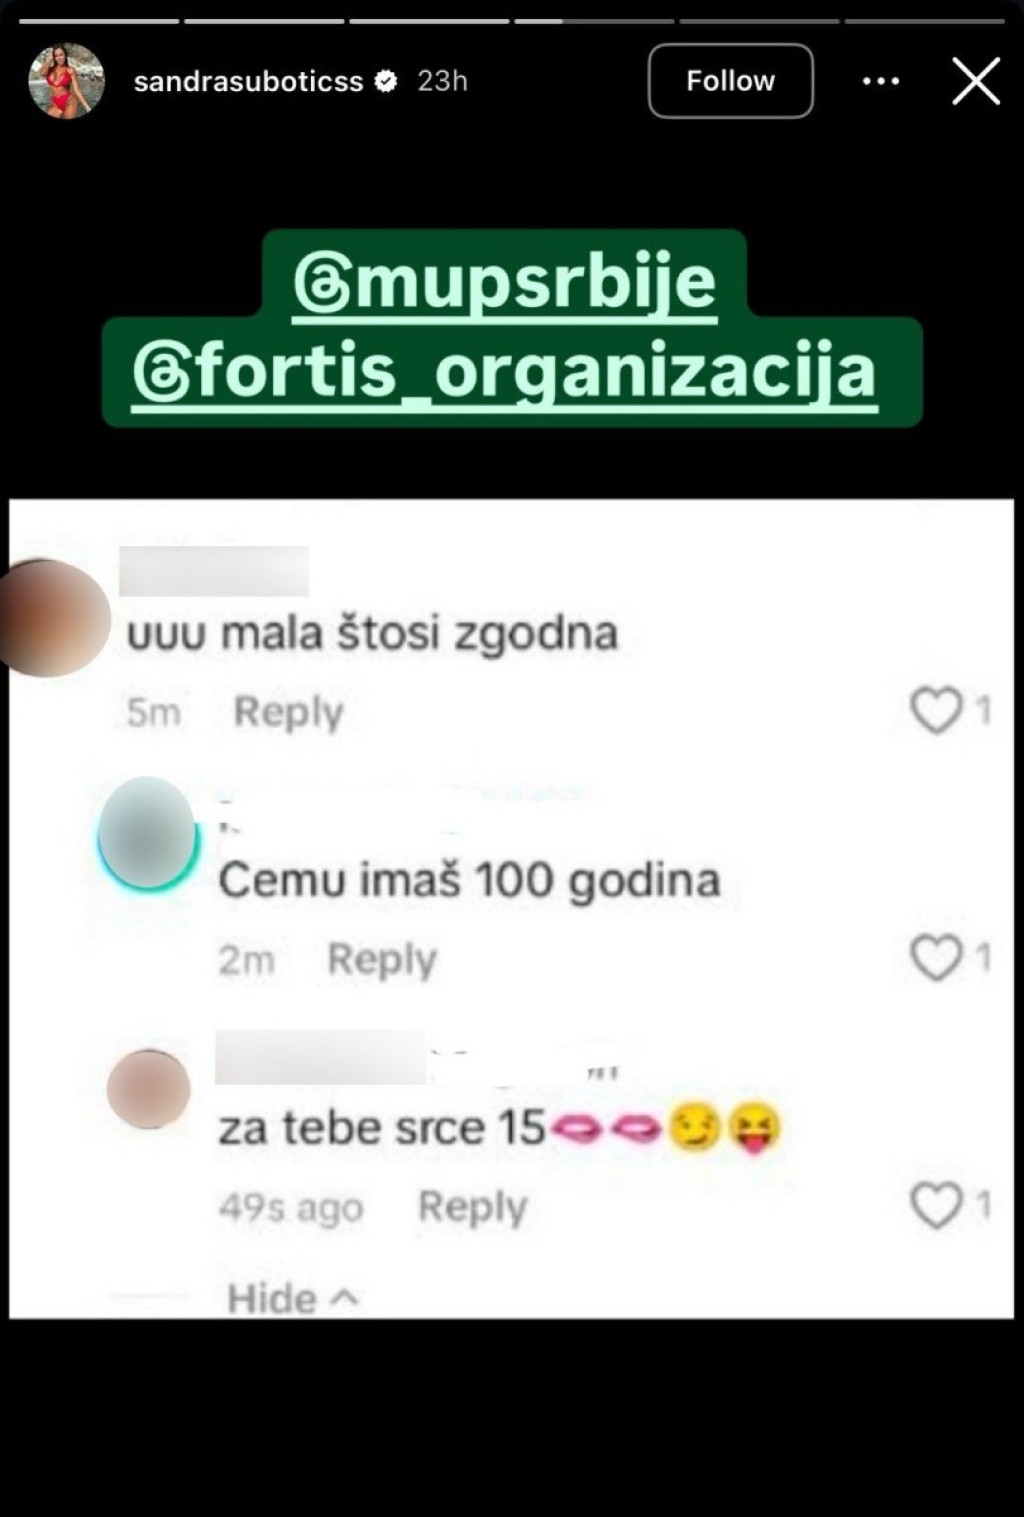Open the teal-ringed avatar of the second commenter
This screenshot has height=1517, width=1024.
pos(148,834)
